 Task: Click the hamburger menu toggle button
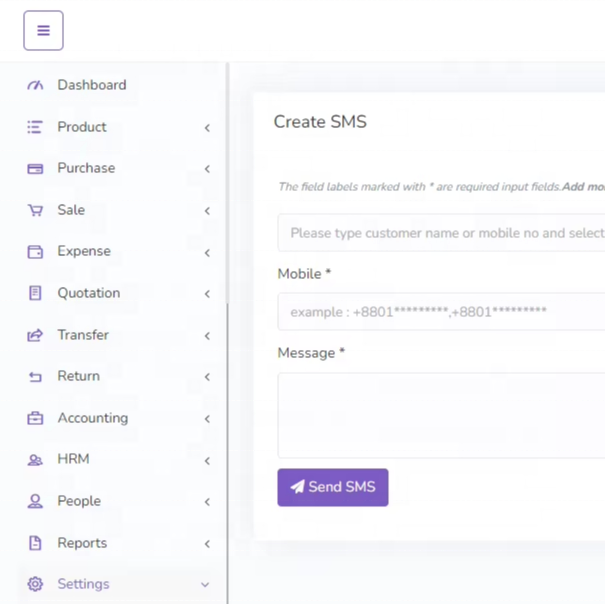point(43,31)
